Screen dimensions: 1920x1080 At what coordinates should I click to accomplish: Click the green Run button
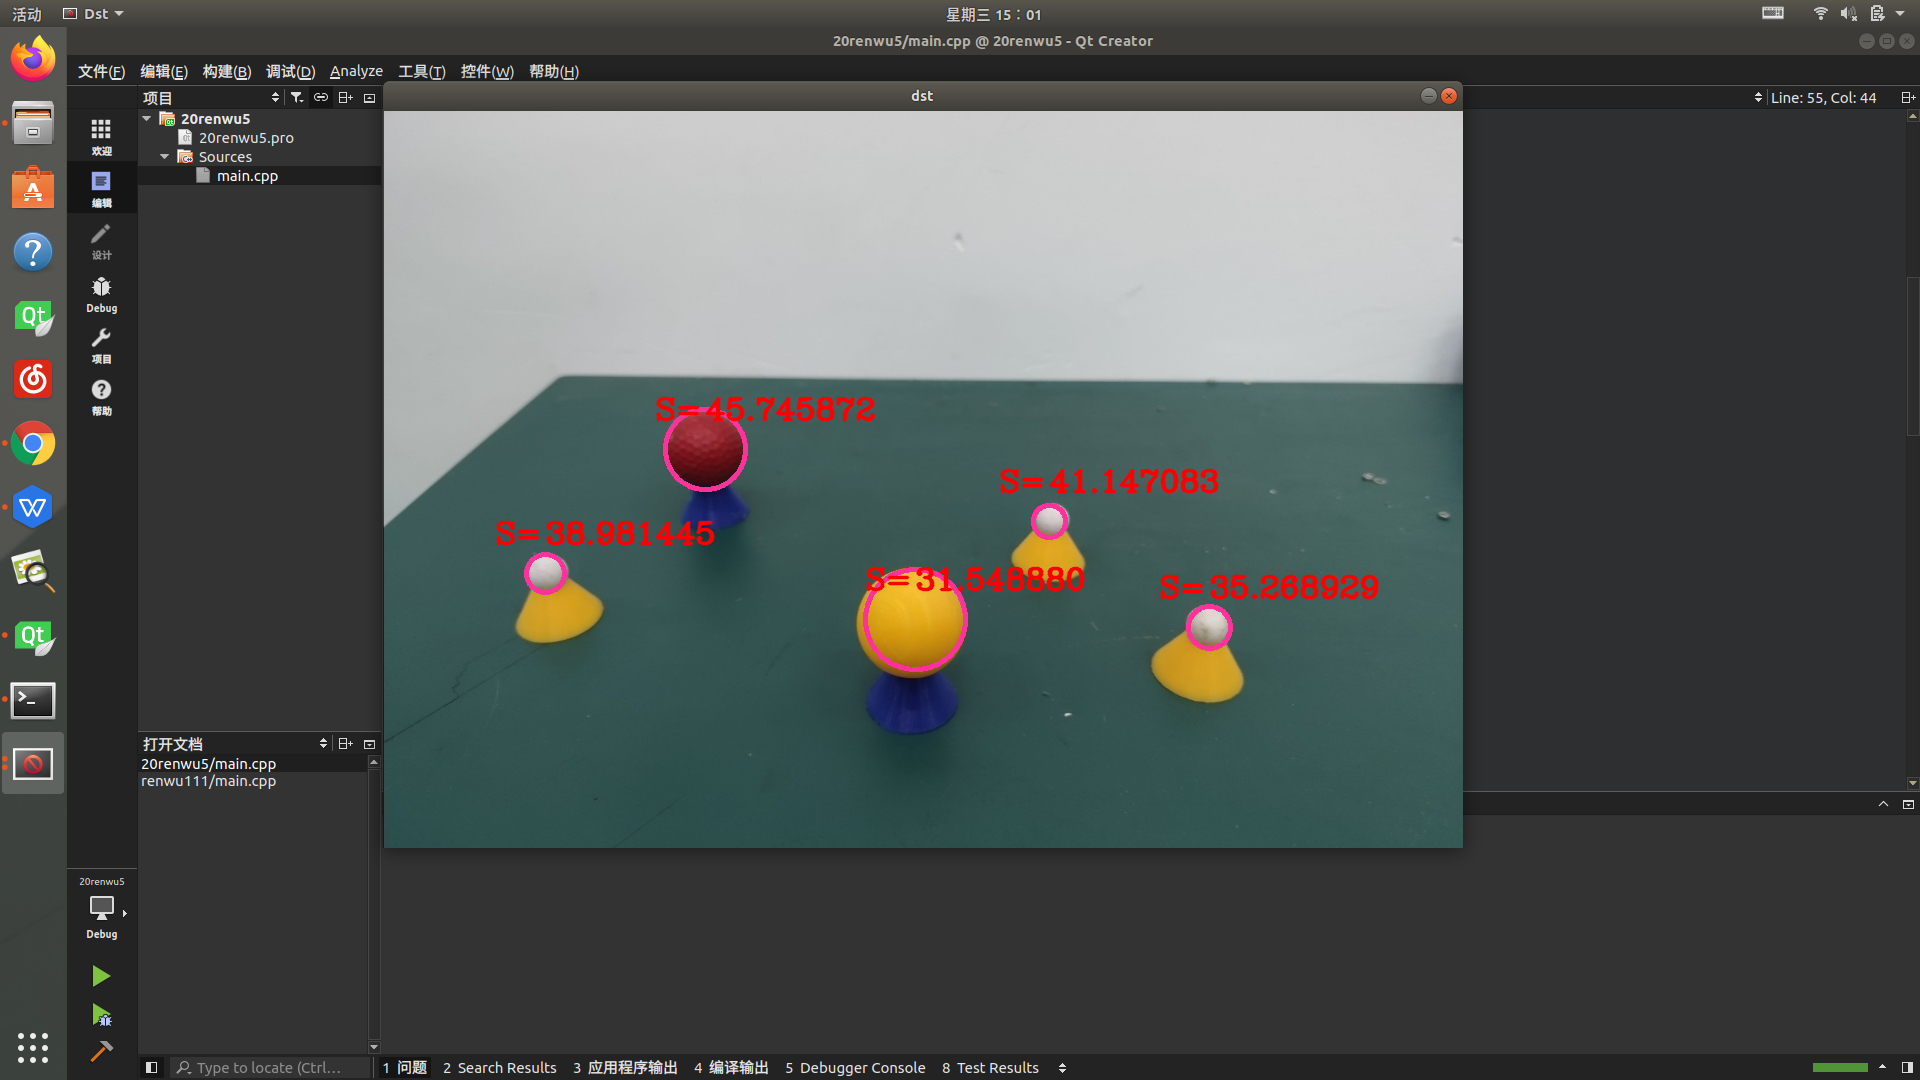pos(101,976)
